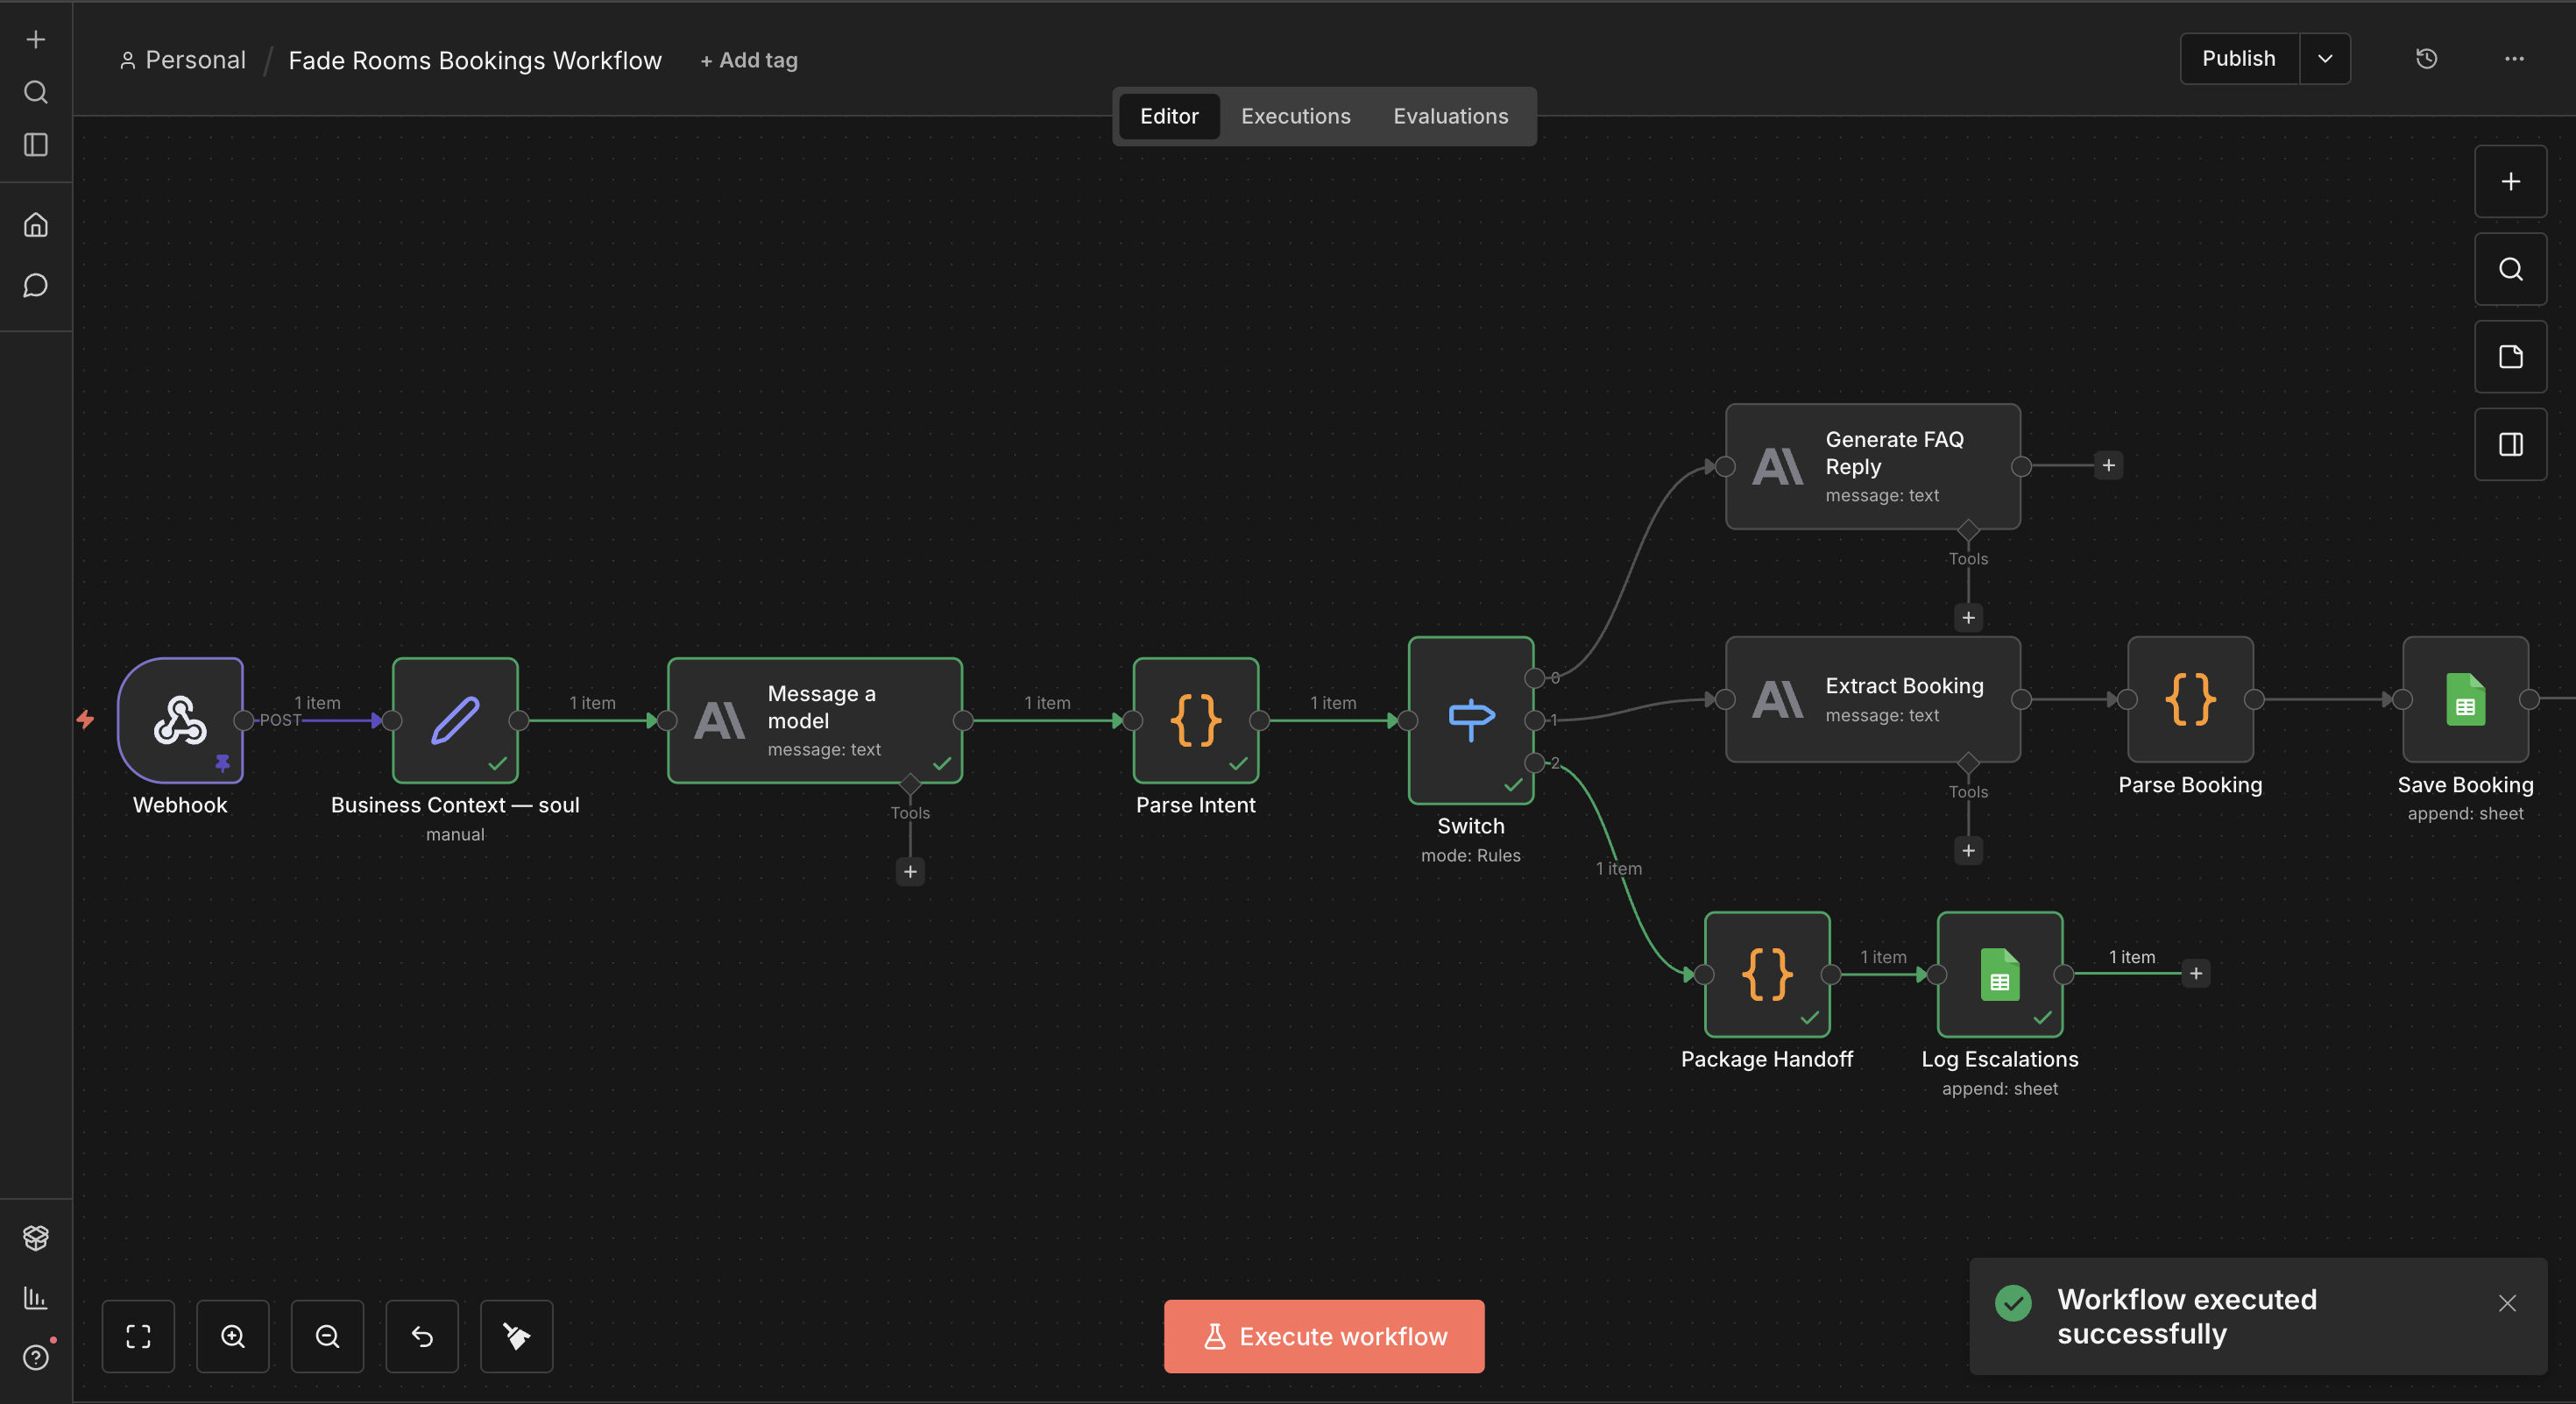
Task: Add a tool to Message a model node
Action: (x=910, y=872)
